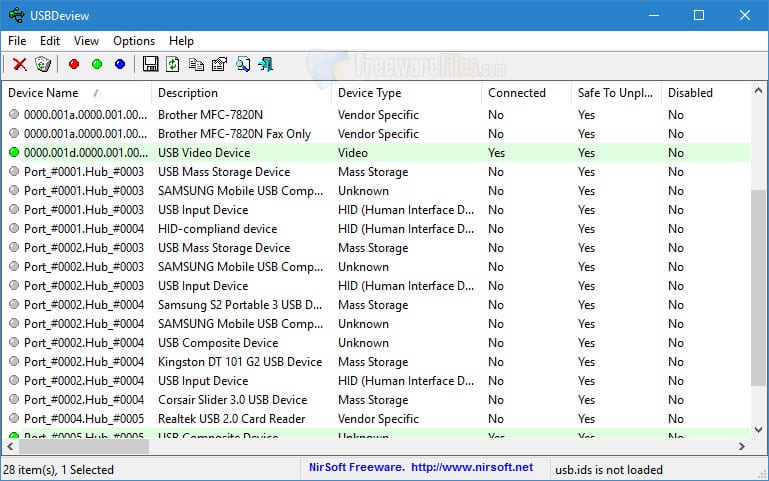Click the Video device type cell
This screenshot has width=769, height=481.
pyautogui.click(x=353, y=152)
